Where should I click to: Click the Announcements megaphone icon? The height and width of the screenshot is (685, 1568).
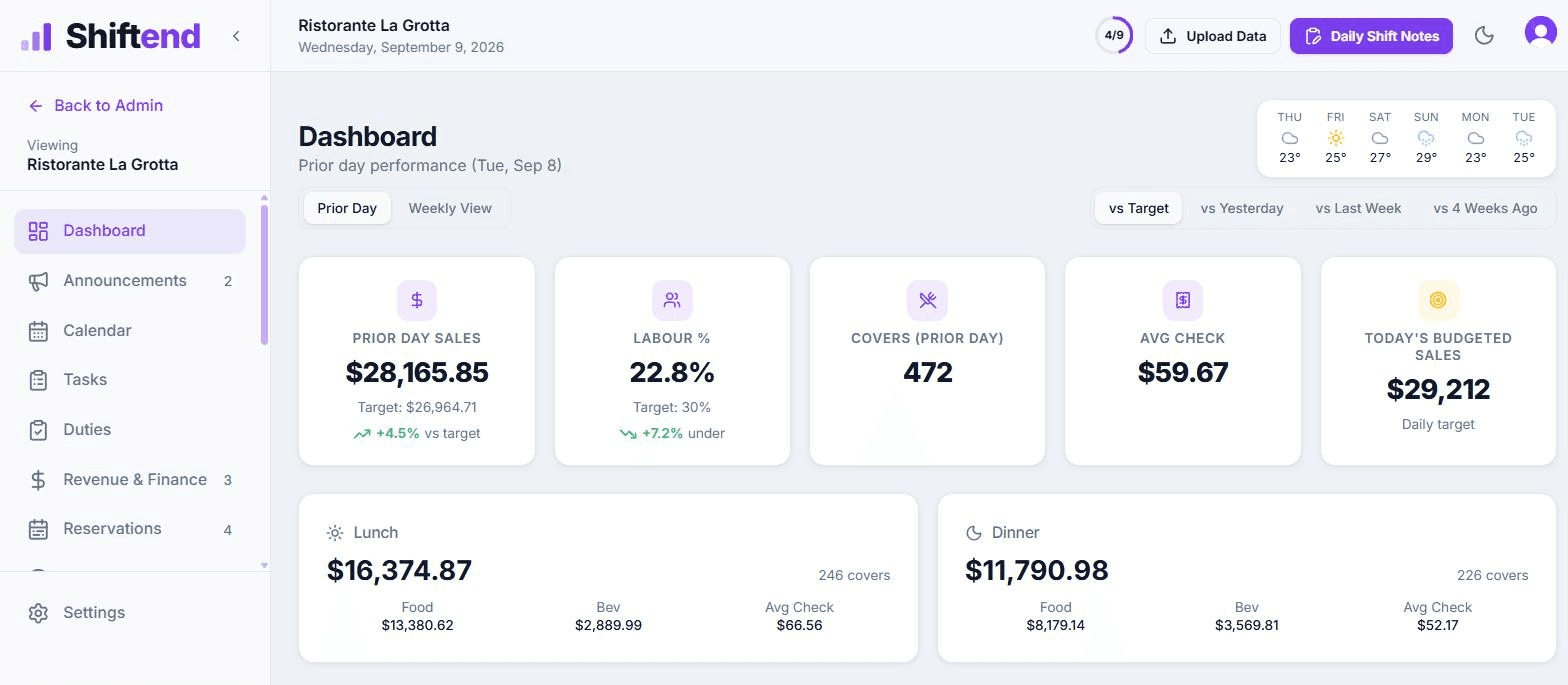coord(38,281)
